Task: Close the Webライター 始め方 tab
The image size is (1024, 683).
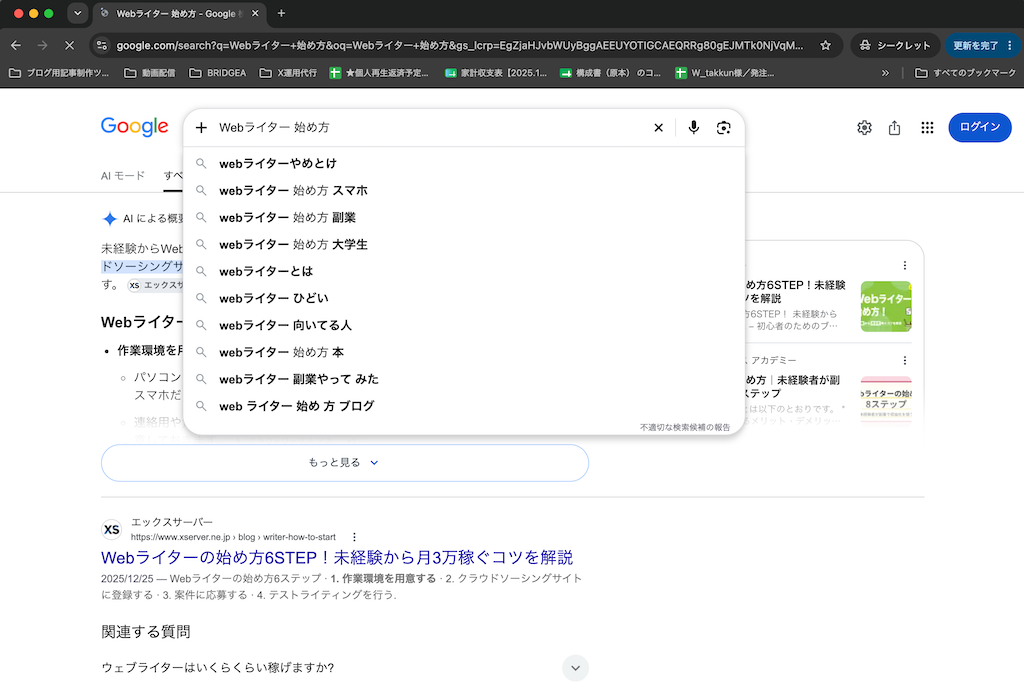Action: click(x=255, y=13)
